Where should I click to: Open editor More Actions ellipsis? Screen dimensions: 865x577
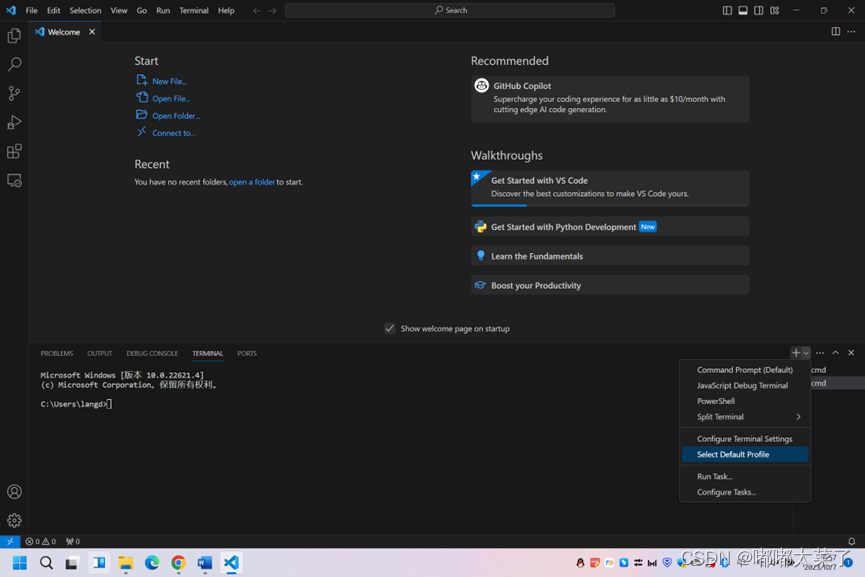[851, 31]
